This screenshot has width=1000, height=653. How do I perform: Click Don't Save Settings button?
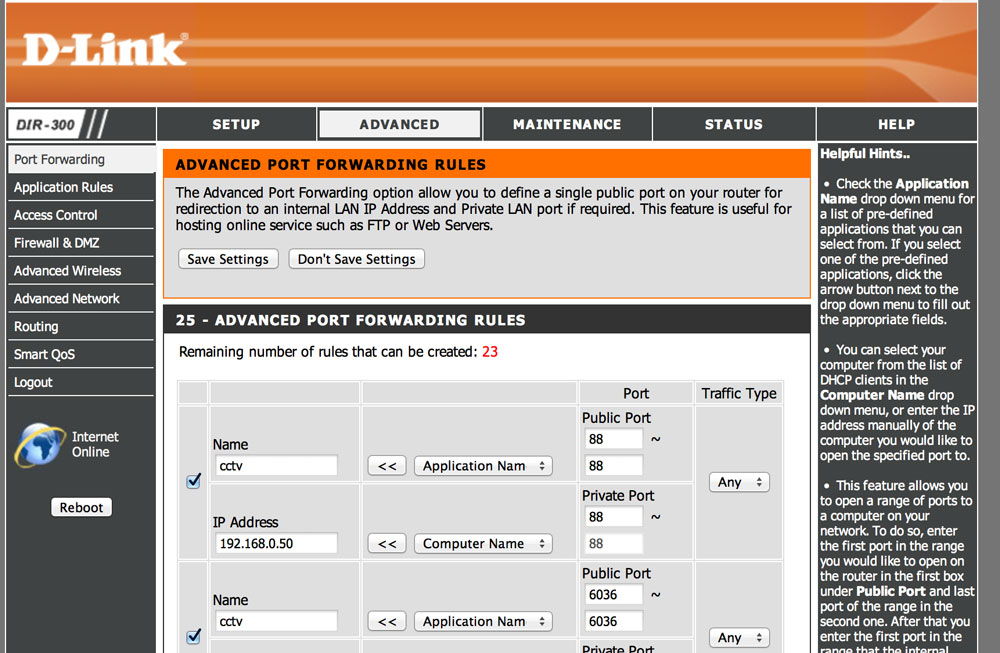click(x=357, y=259)
